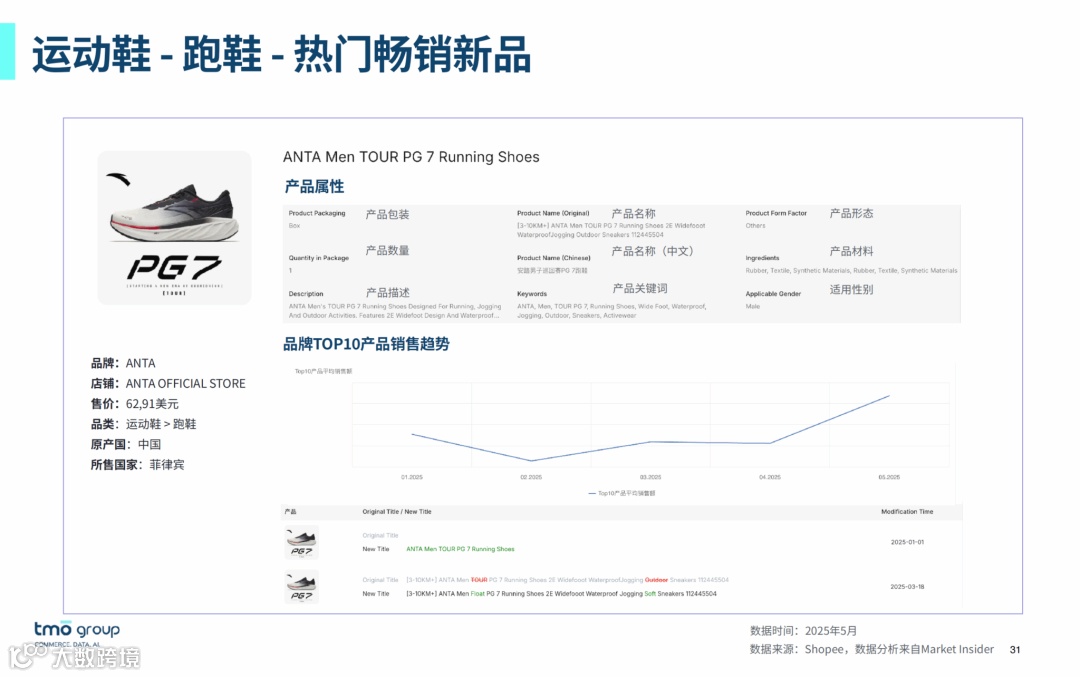Click the '所售国家: 菲律宾' line

click(137, 465)
